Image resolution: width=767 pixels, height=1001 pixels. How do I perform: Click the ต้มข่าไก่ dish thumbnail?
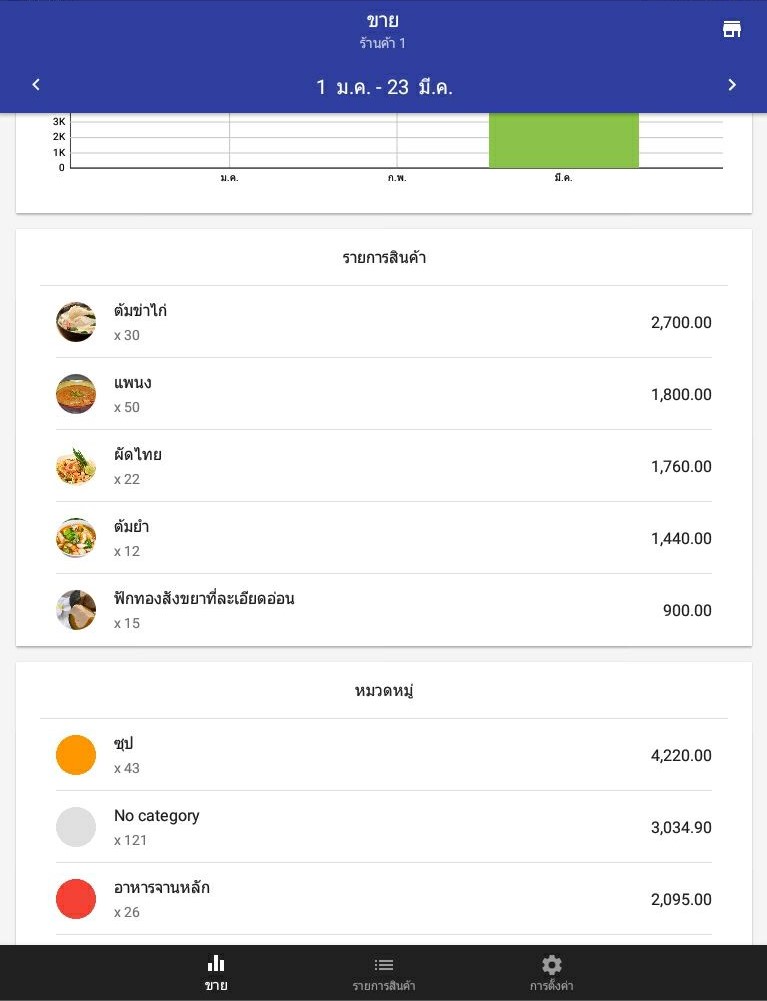(x=76, y=322)
